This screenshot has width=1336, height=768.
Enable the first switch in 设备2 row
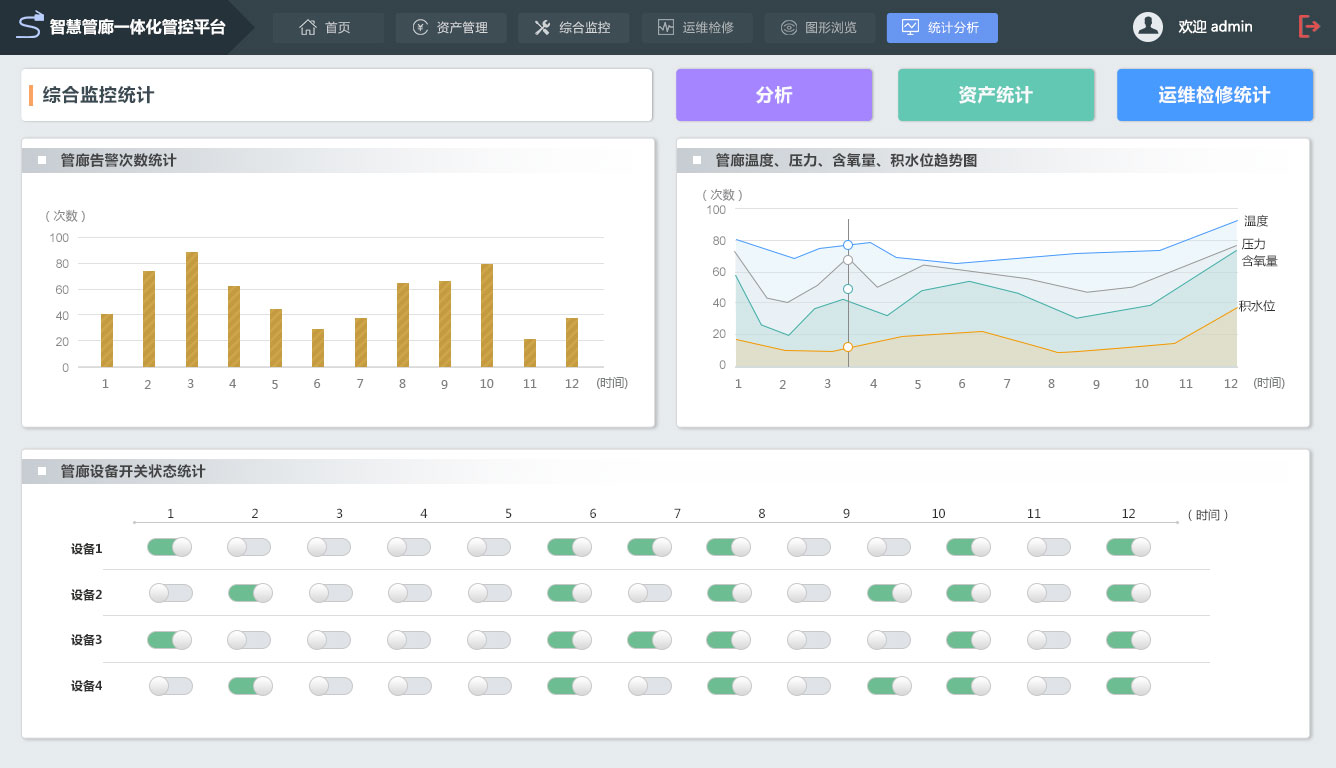coord(171,593)
